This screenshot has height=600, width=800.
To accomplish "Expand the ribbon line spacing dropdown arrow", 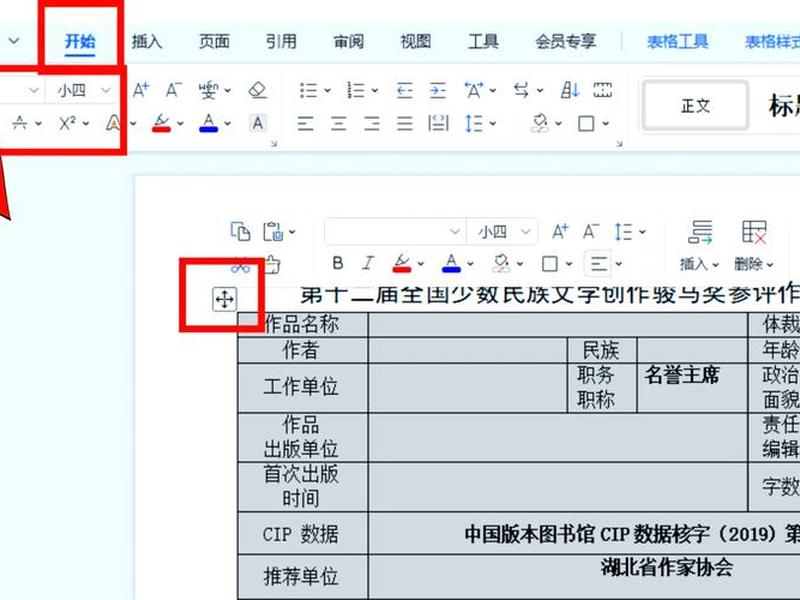I will point(493,123).
